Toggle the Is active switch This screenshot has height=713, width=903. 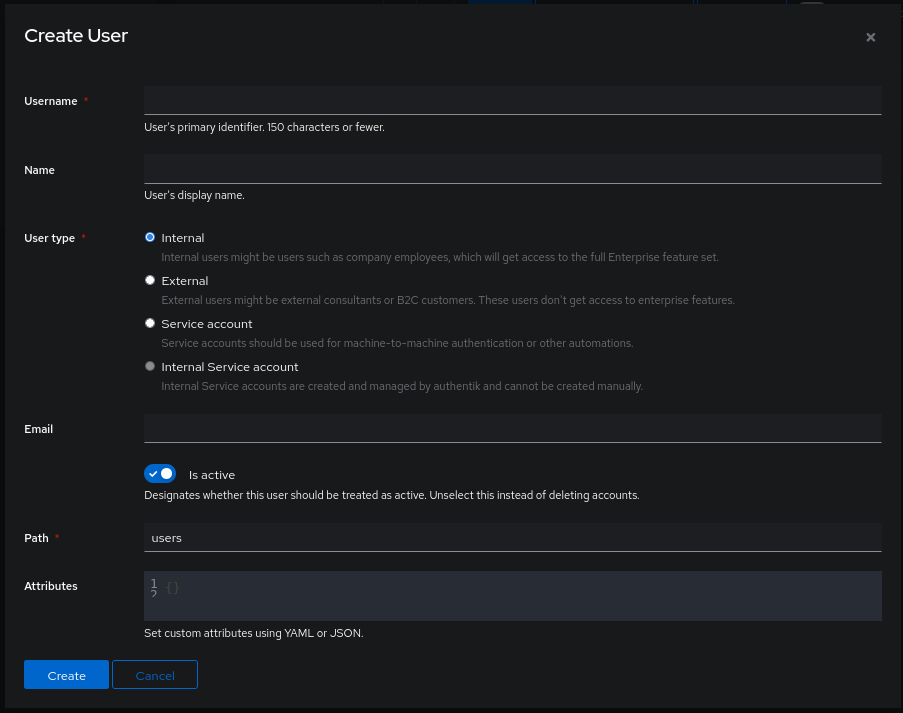160,474
